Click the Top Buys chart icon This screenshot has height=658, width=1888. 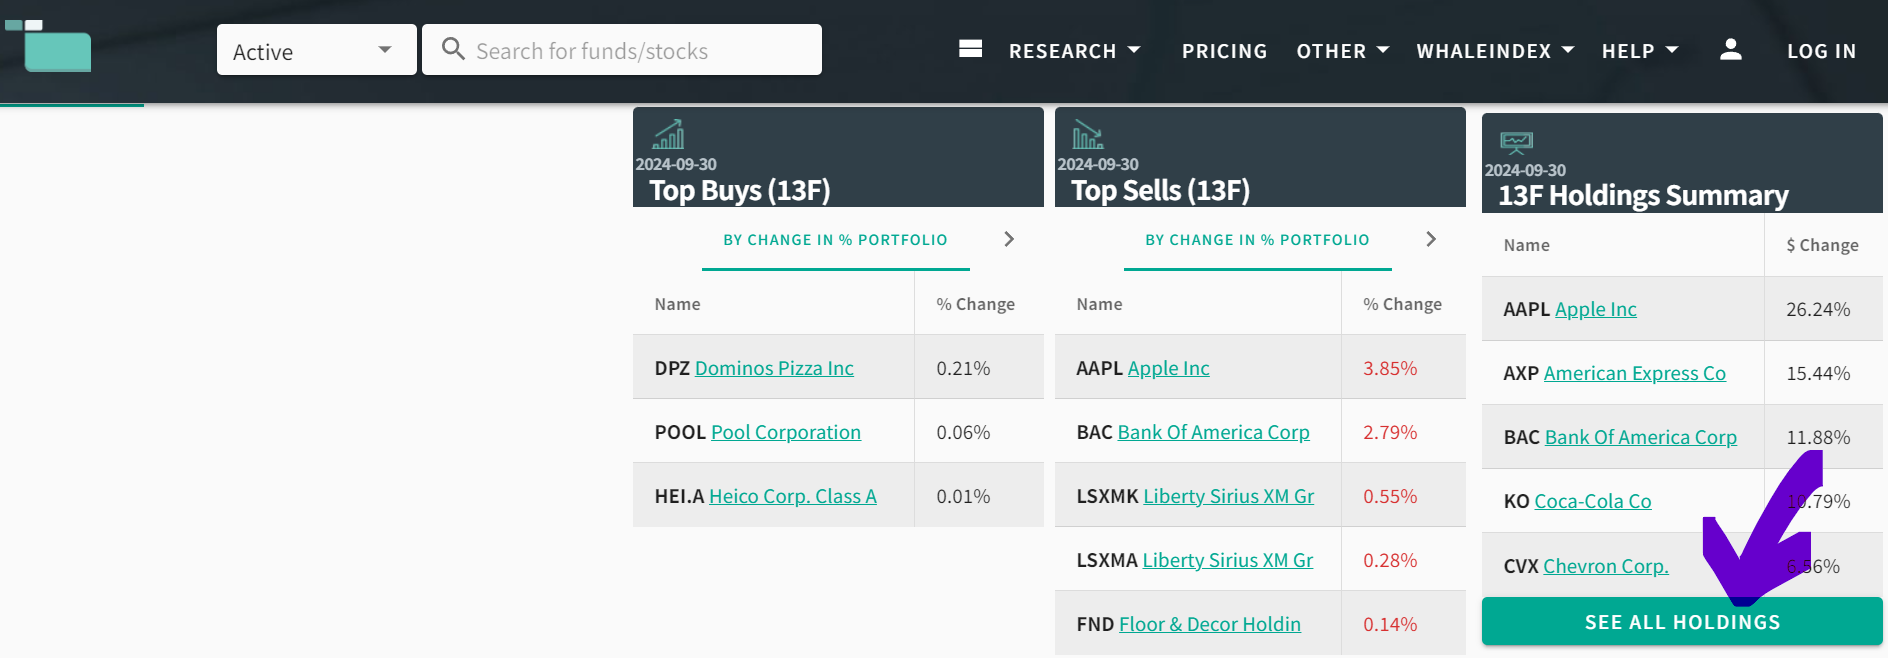click(668, 134)
